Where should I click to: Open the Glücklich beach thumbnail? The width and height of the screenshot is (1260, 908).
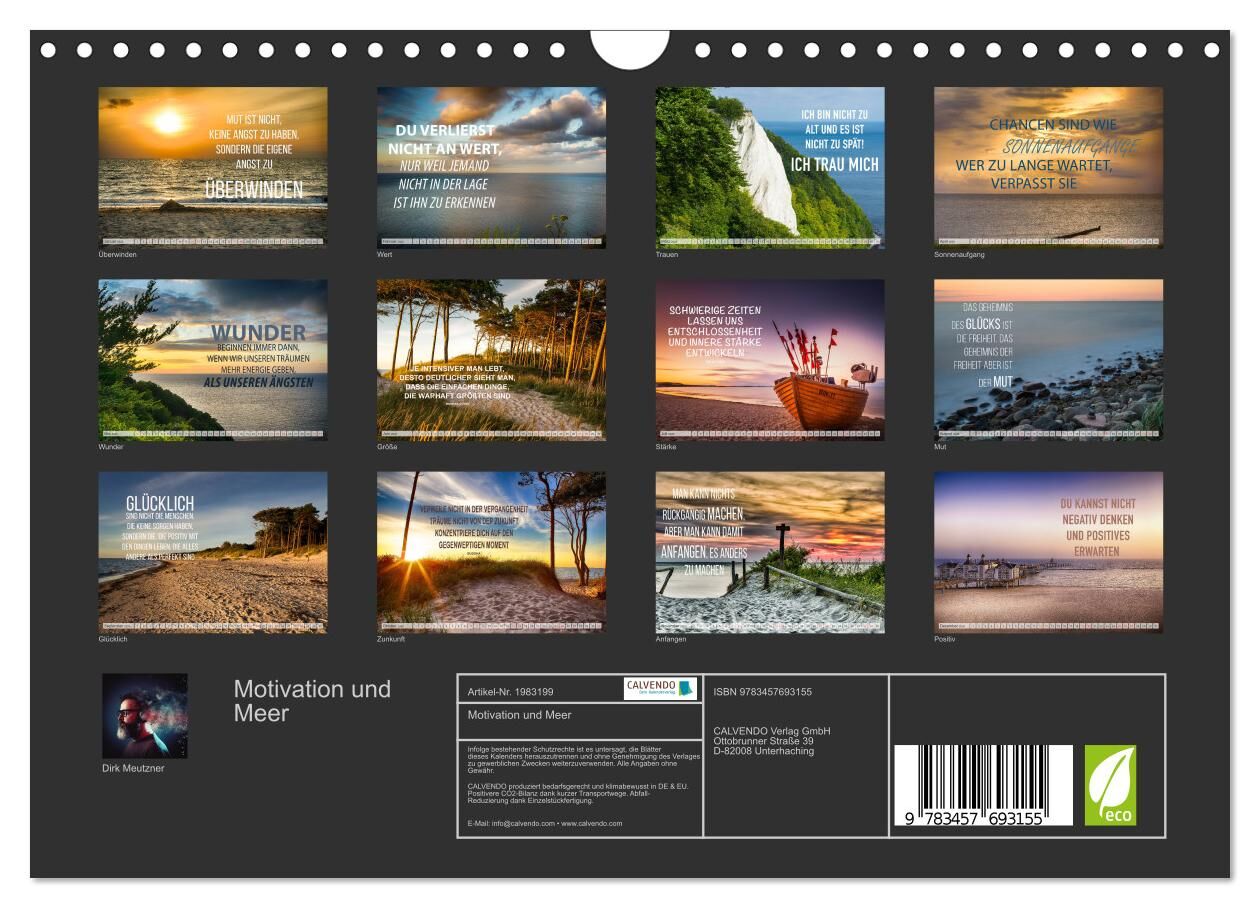[213, 552]
